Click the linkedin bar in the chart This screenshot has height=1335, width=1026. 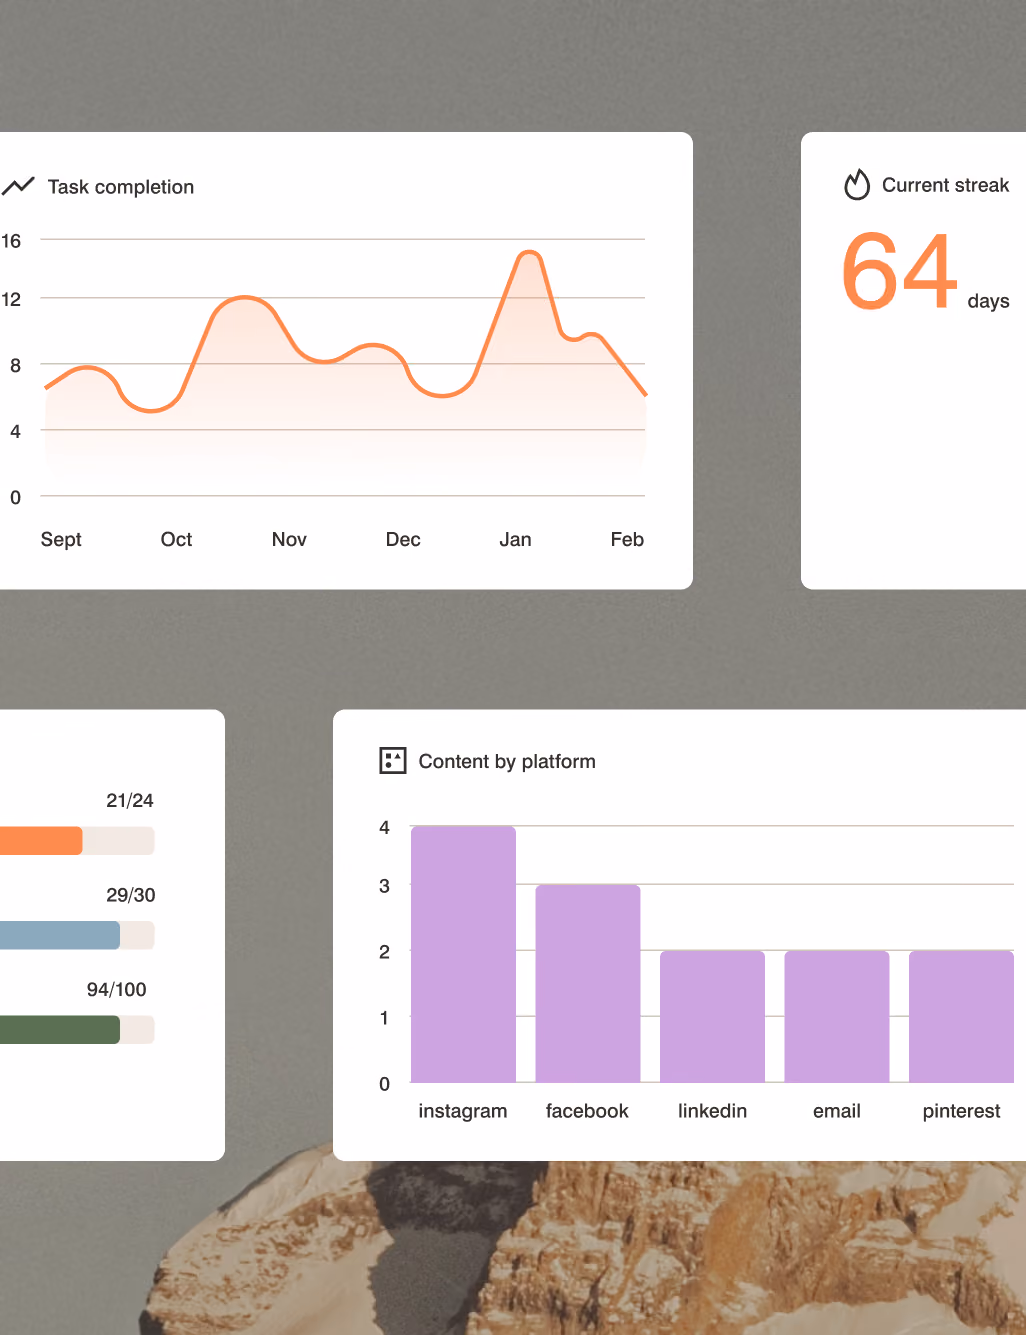(x=712, y=1016)
